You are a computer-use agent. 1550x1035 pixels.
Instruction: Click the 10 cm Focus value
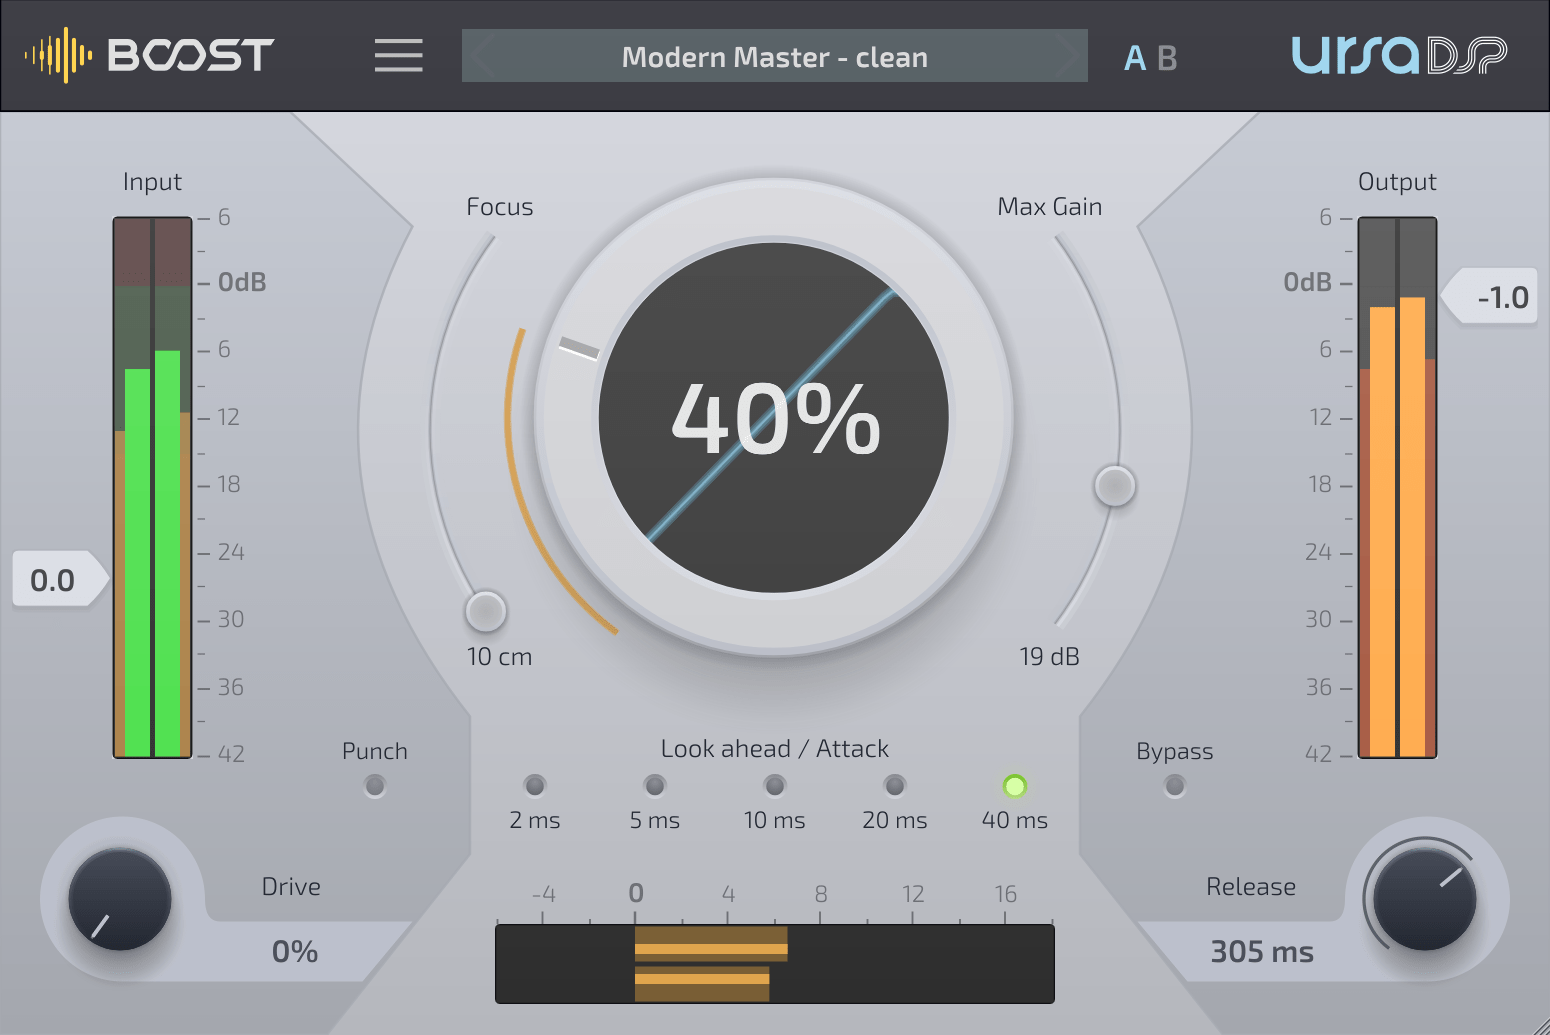499,657
